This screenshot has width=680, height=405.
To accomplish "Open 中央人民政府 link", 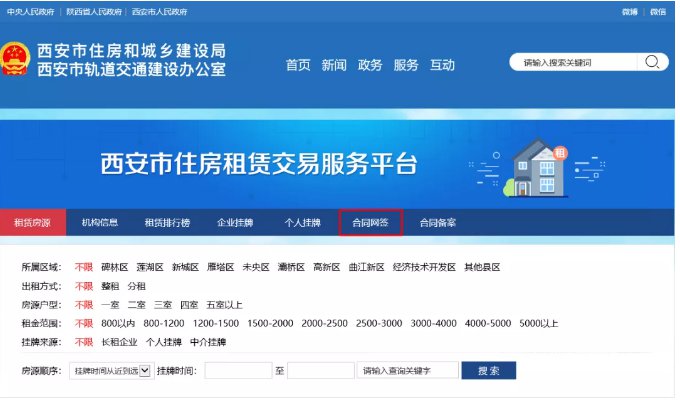I will 31,12.
